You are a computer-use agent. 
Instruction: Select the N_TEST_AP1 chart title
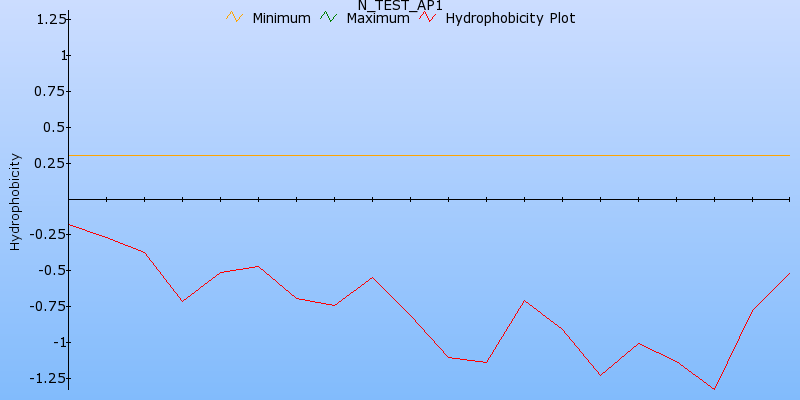(400, 6)
